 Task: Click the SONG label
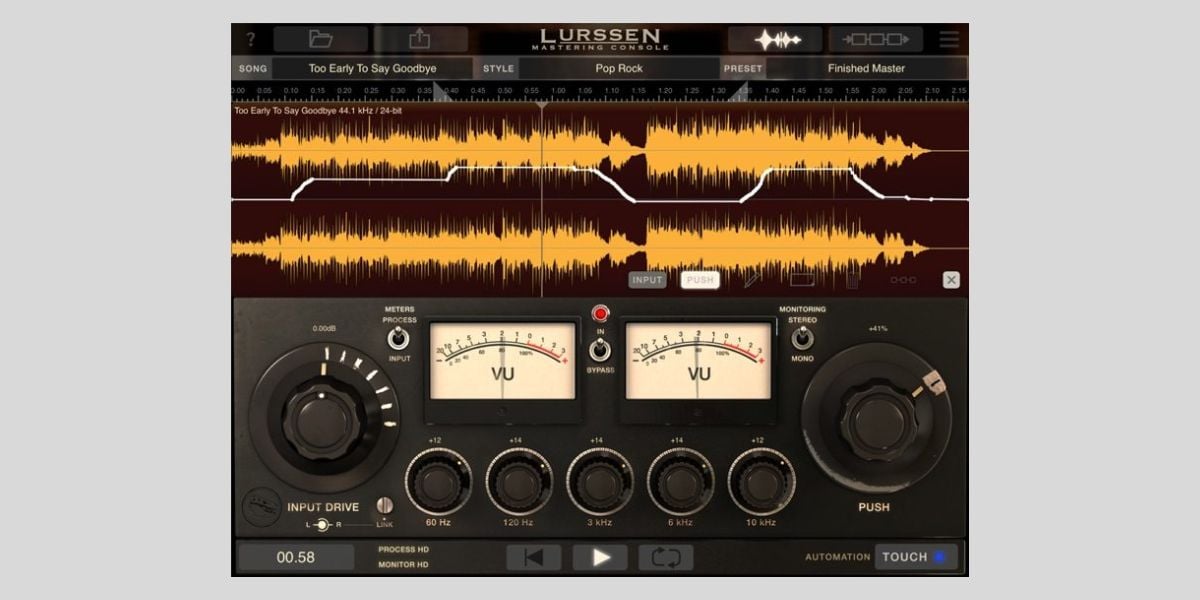[253, 69]
